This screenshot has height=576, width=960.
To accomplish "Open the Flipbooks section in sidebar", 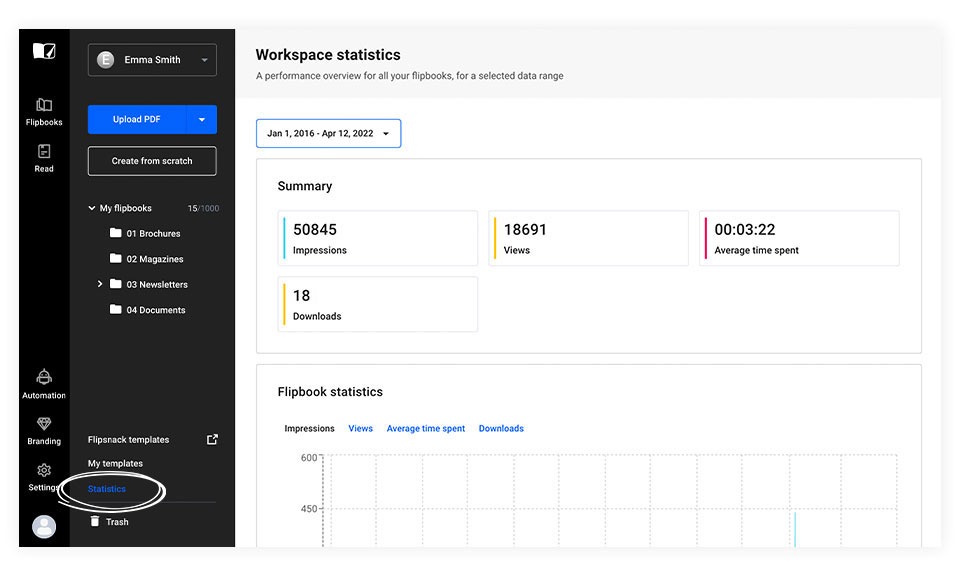I will [43, 112].
